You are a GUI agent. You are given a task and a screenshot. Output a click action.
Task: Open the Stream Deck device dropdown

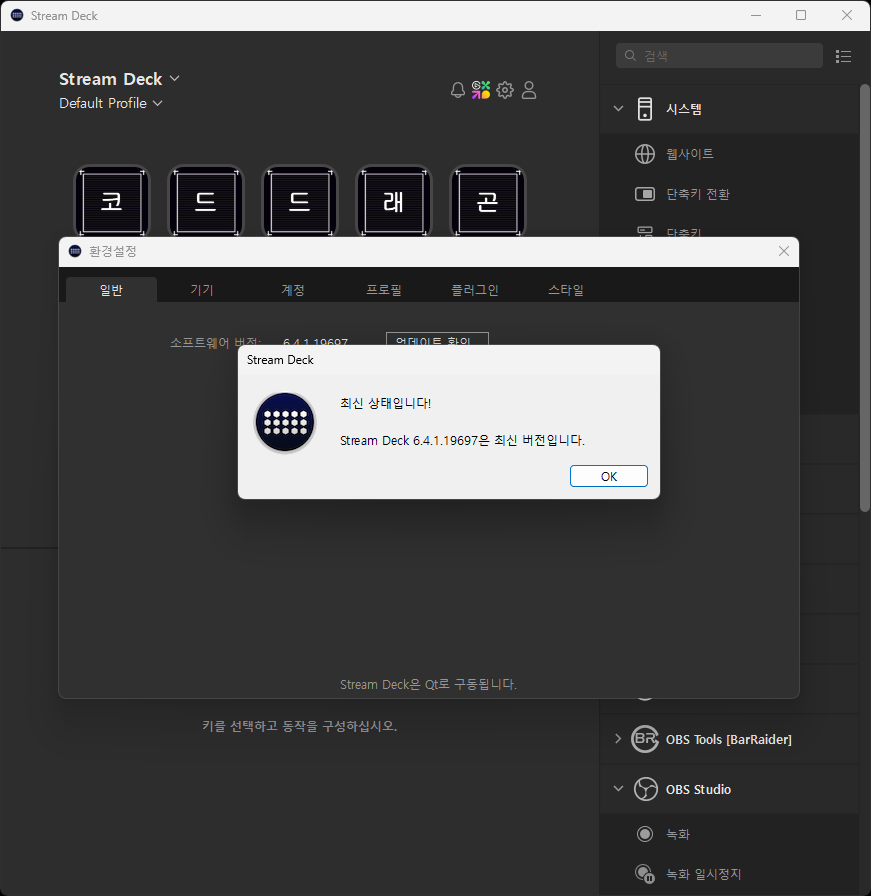[x=119, y=79]
